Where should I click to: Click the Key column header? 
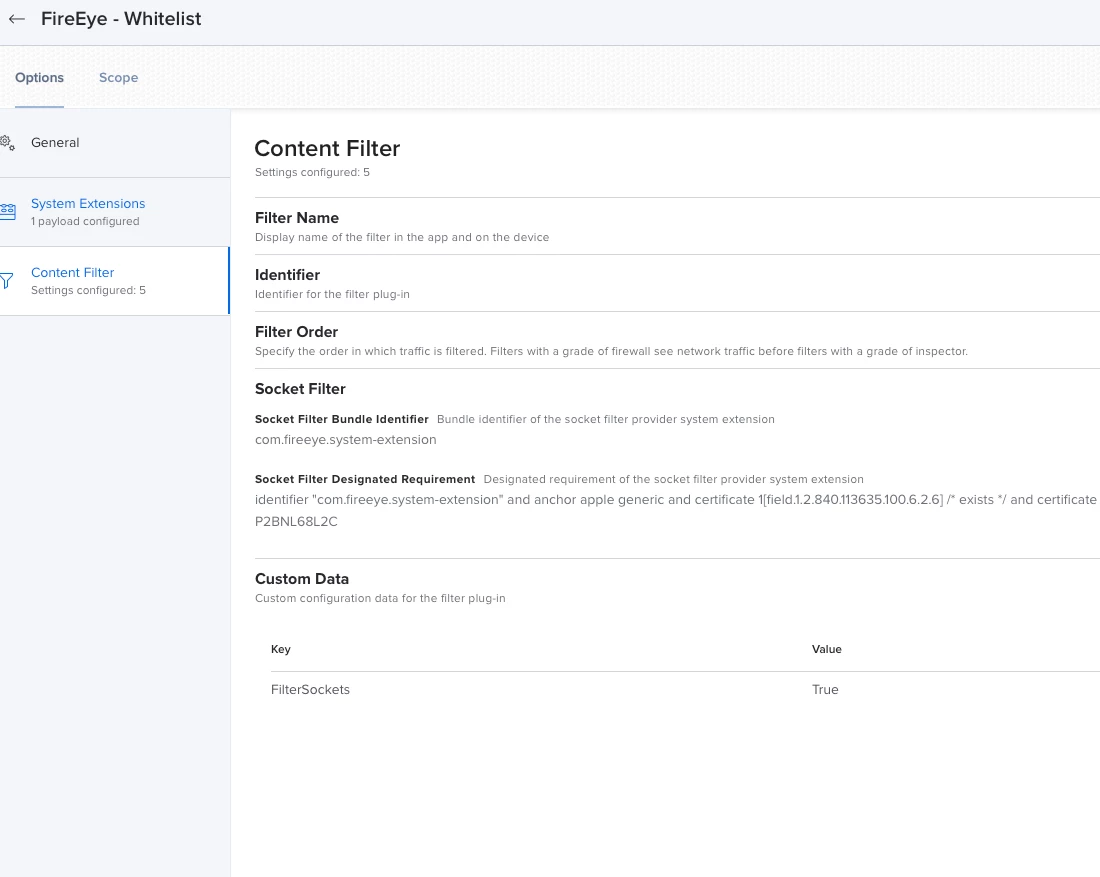point(281,649)
